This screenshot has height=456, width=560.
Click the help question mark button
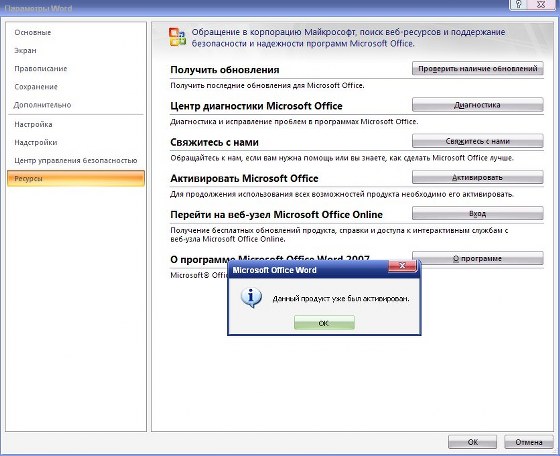point(519,5)
